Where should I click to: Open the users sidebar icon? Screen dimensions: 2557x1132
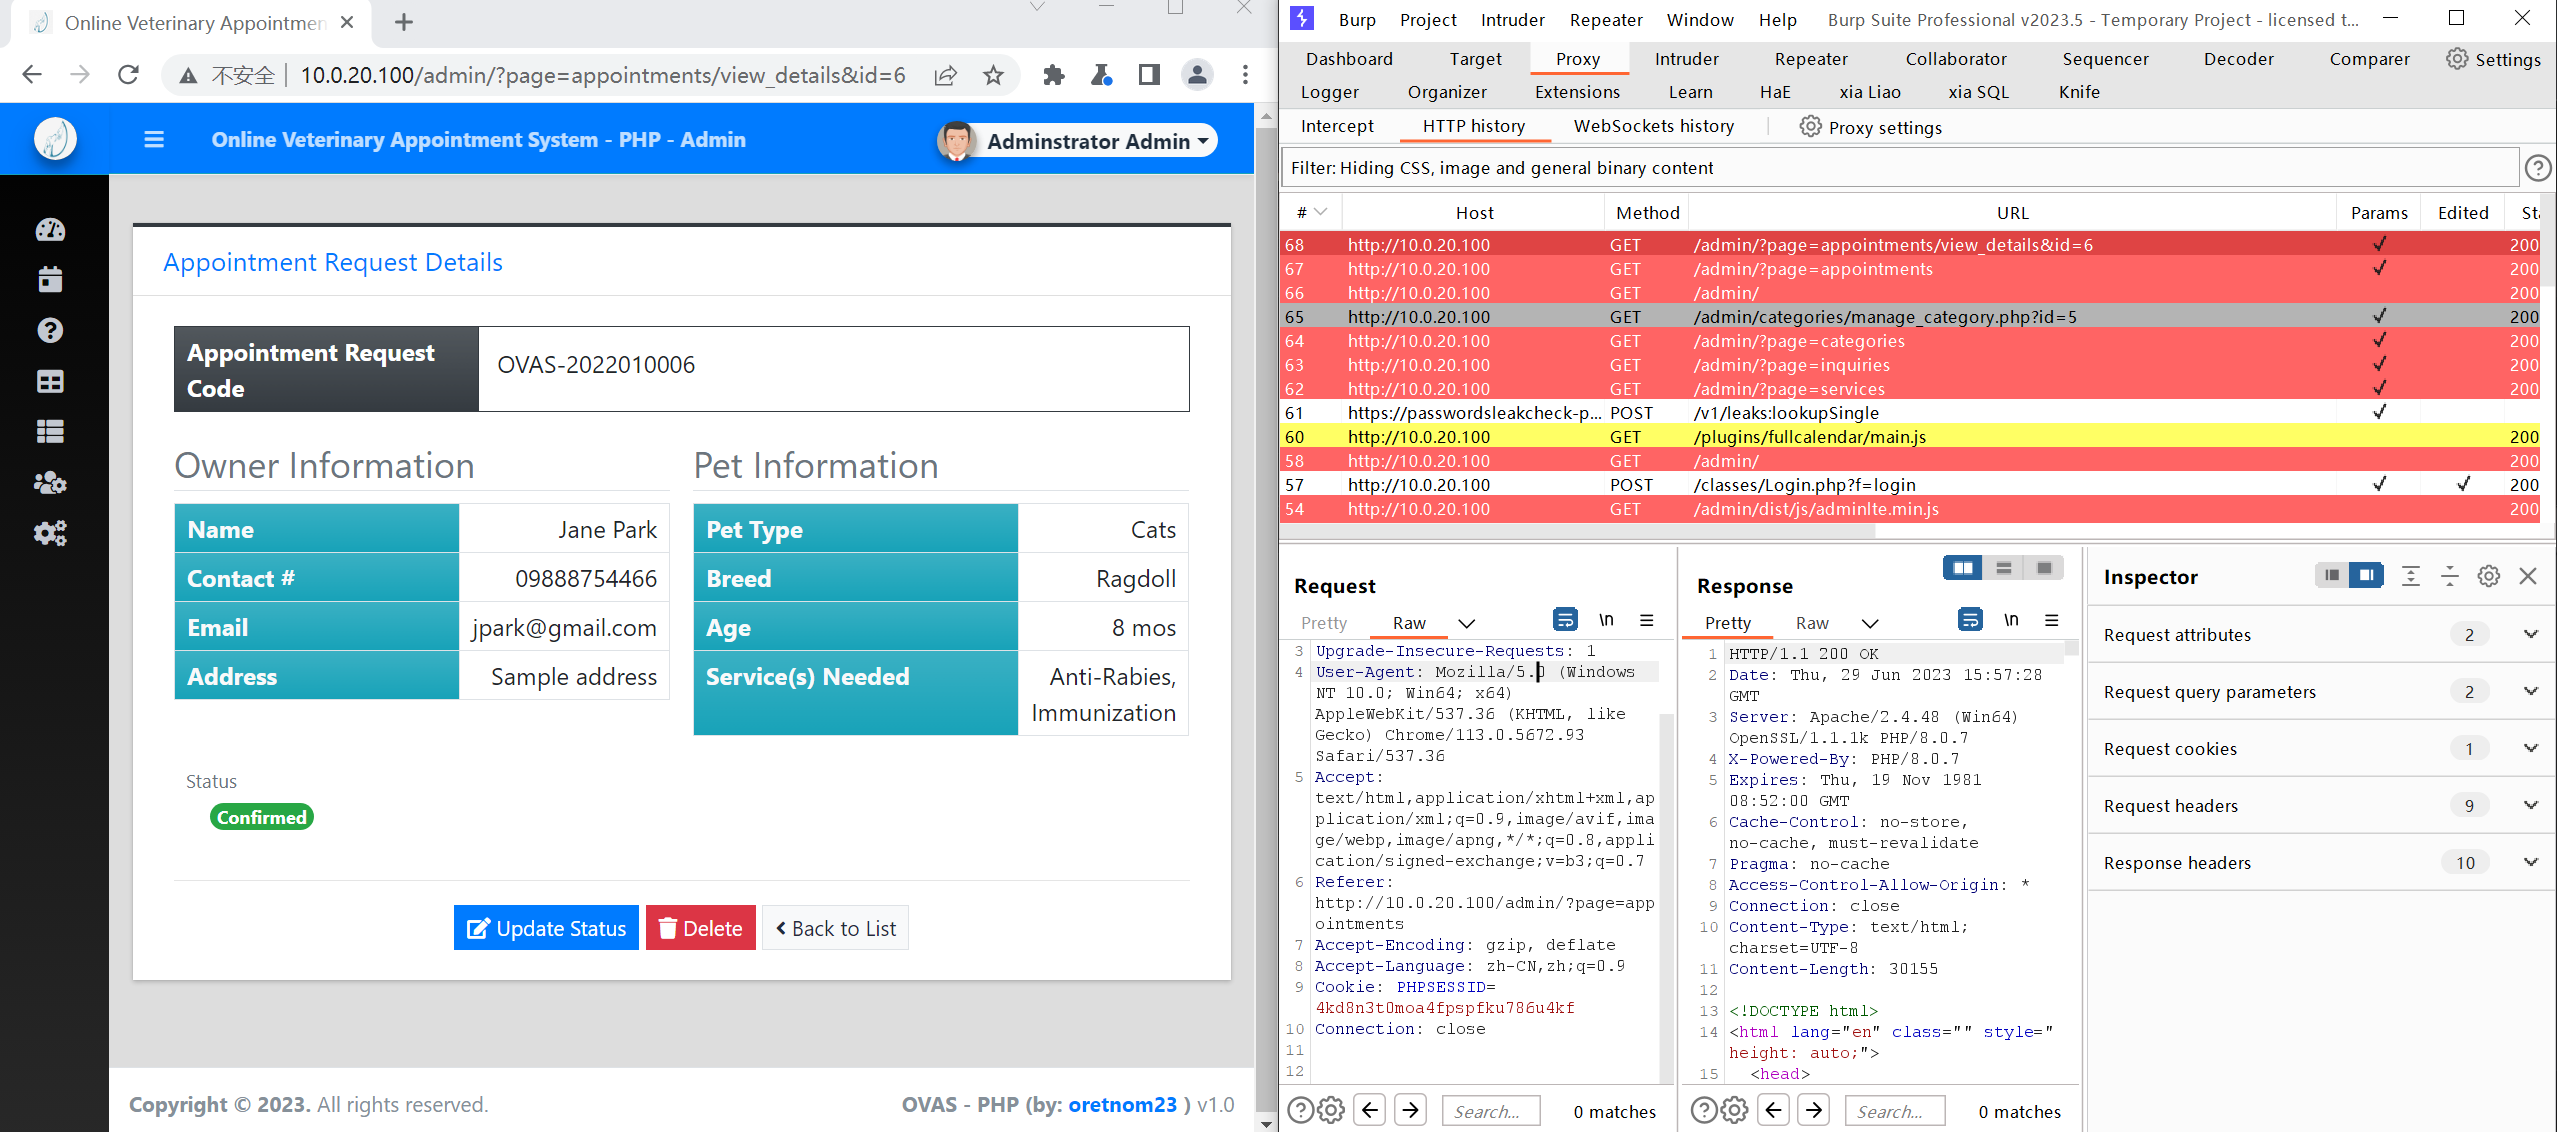50,483
